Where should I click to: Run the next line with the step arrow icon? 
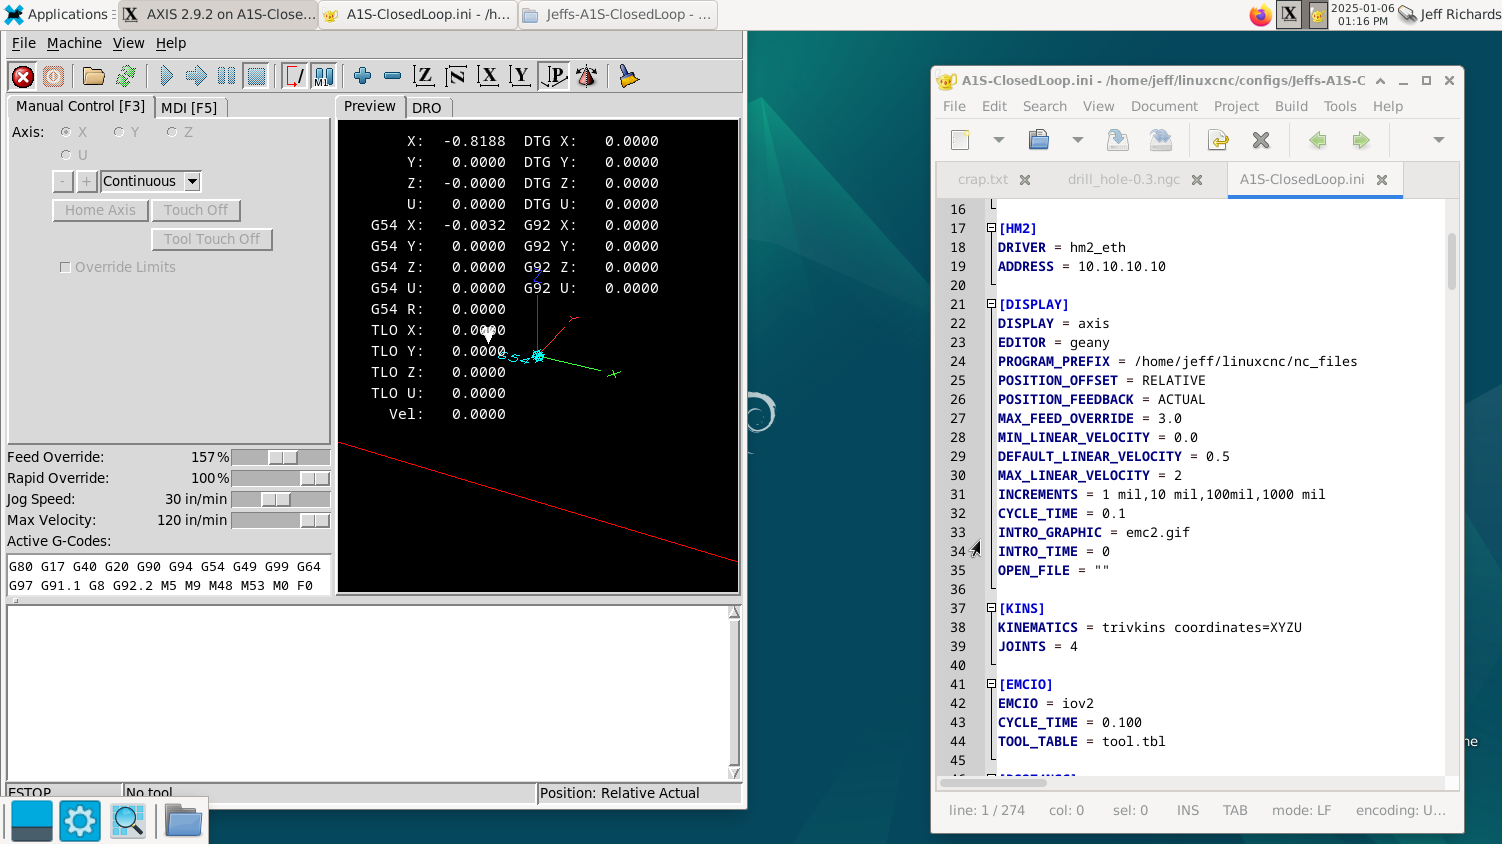click(x=196, y=76)
